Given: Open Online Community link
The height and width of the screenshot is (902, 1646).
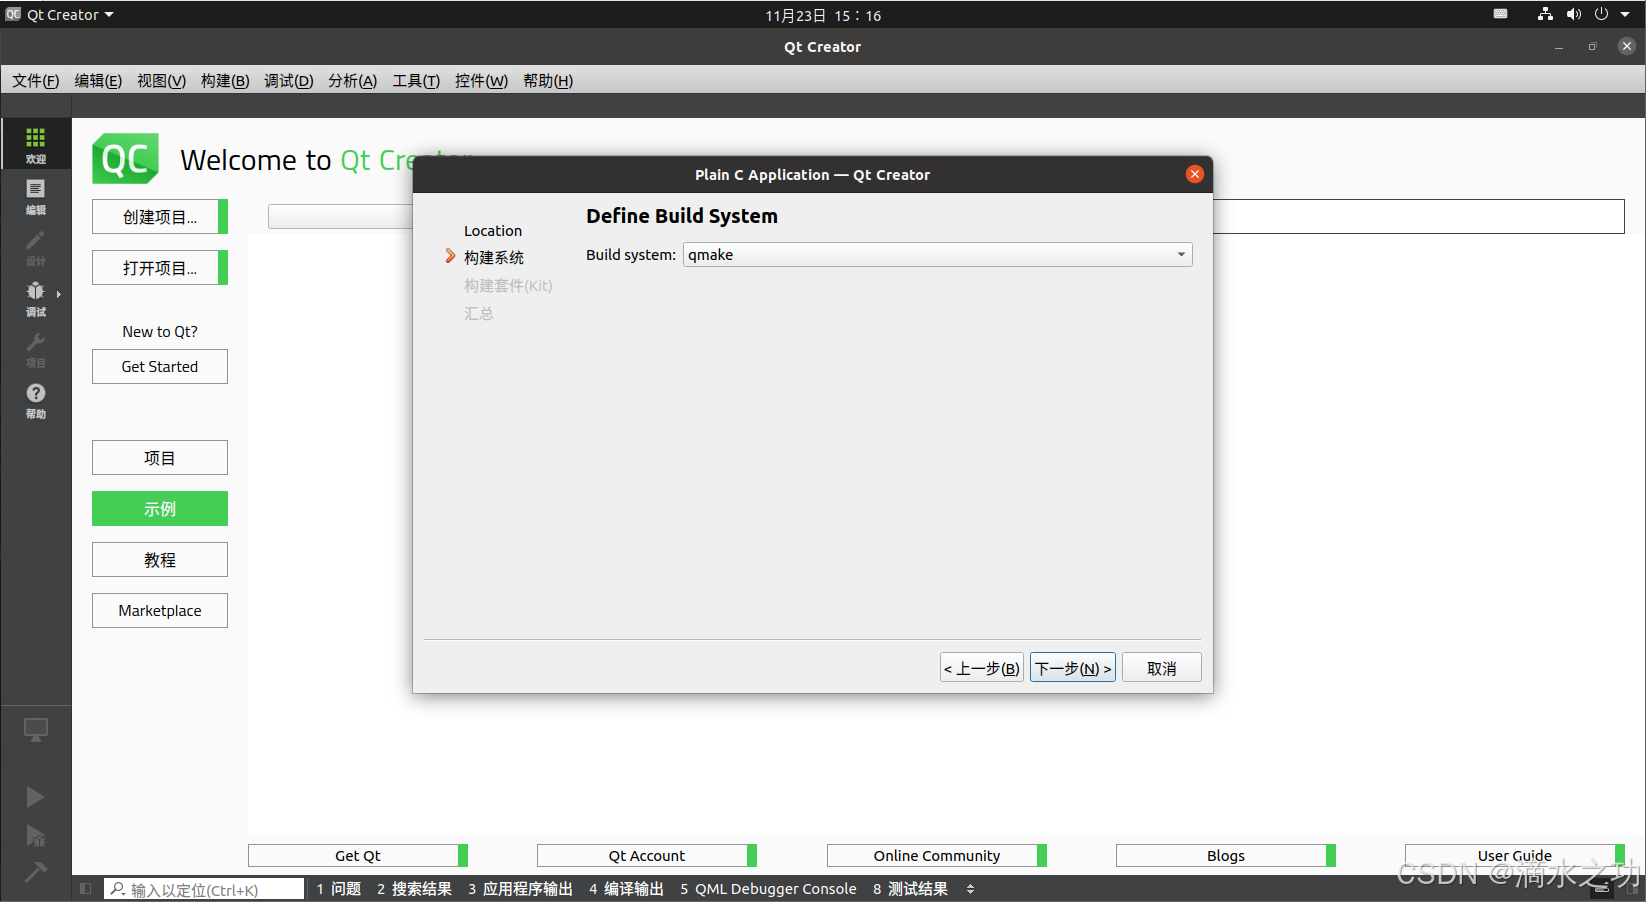Looking at the screenshot, I should click(937, 856).
